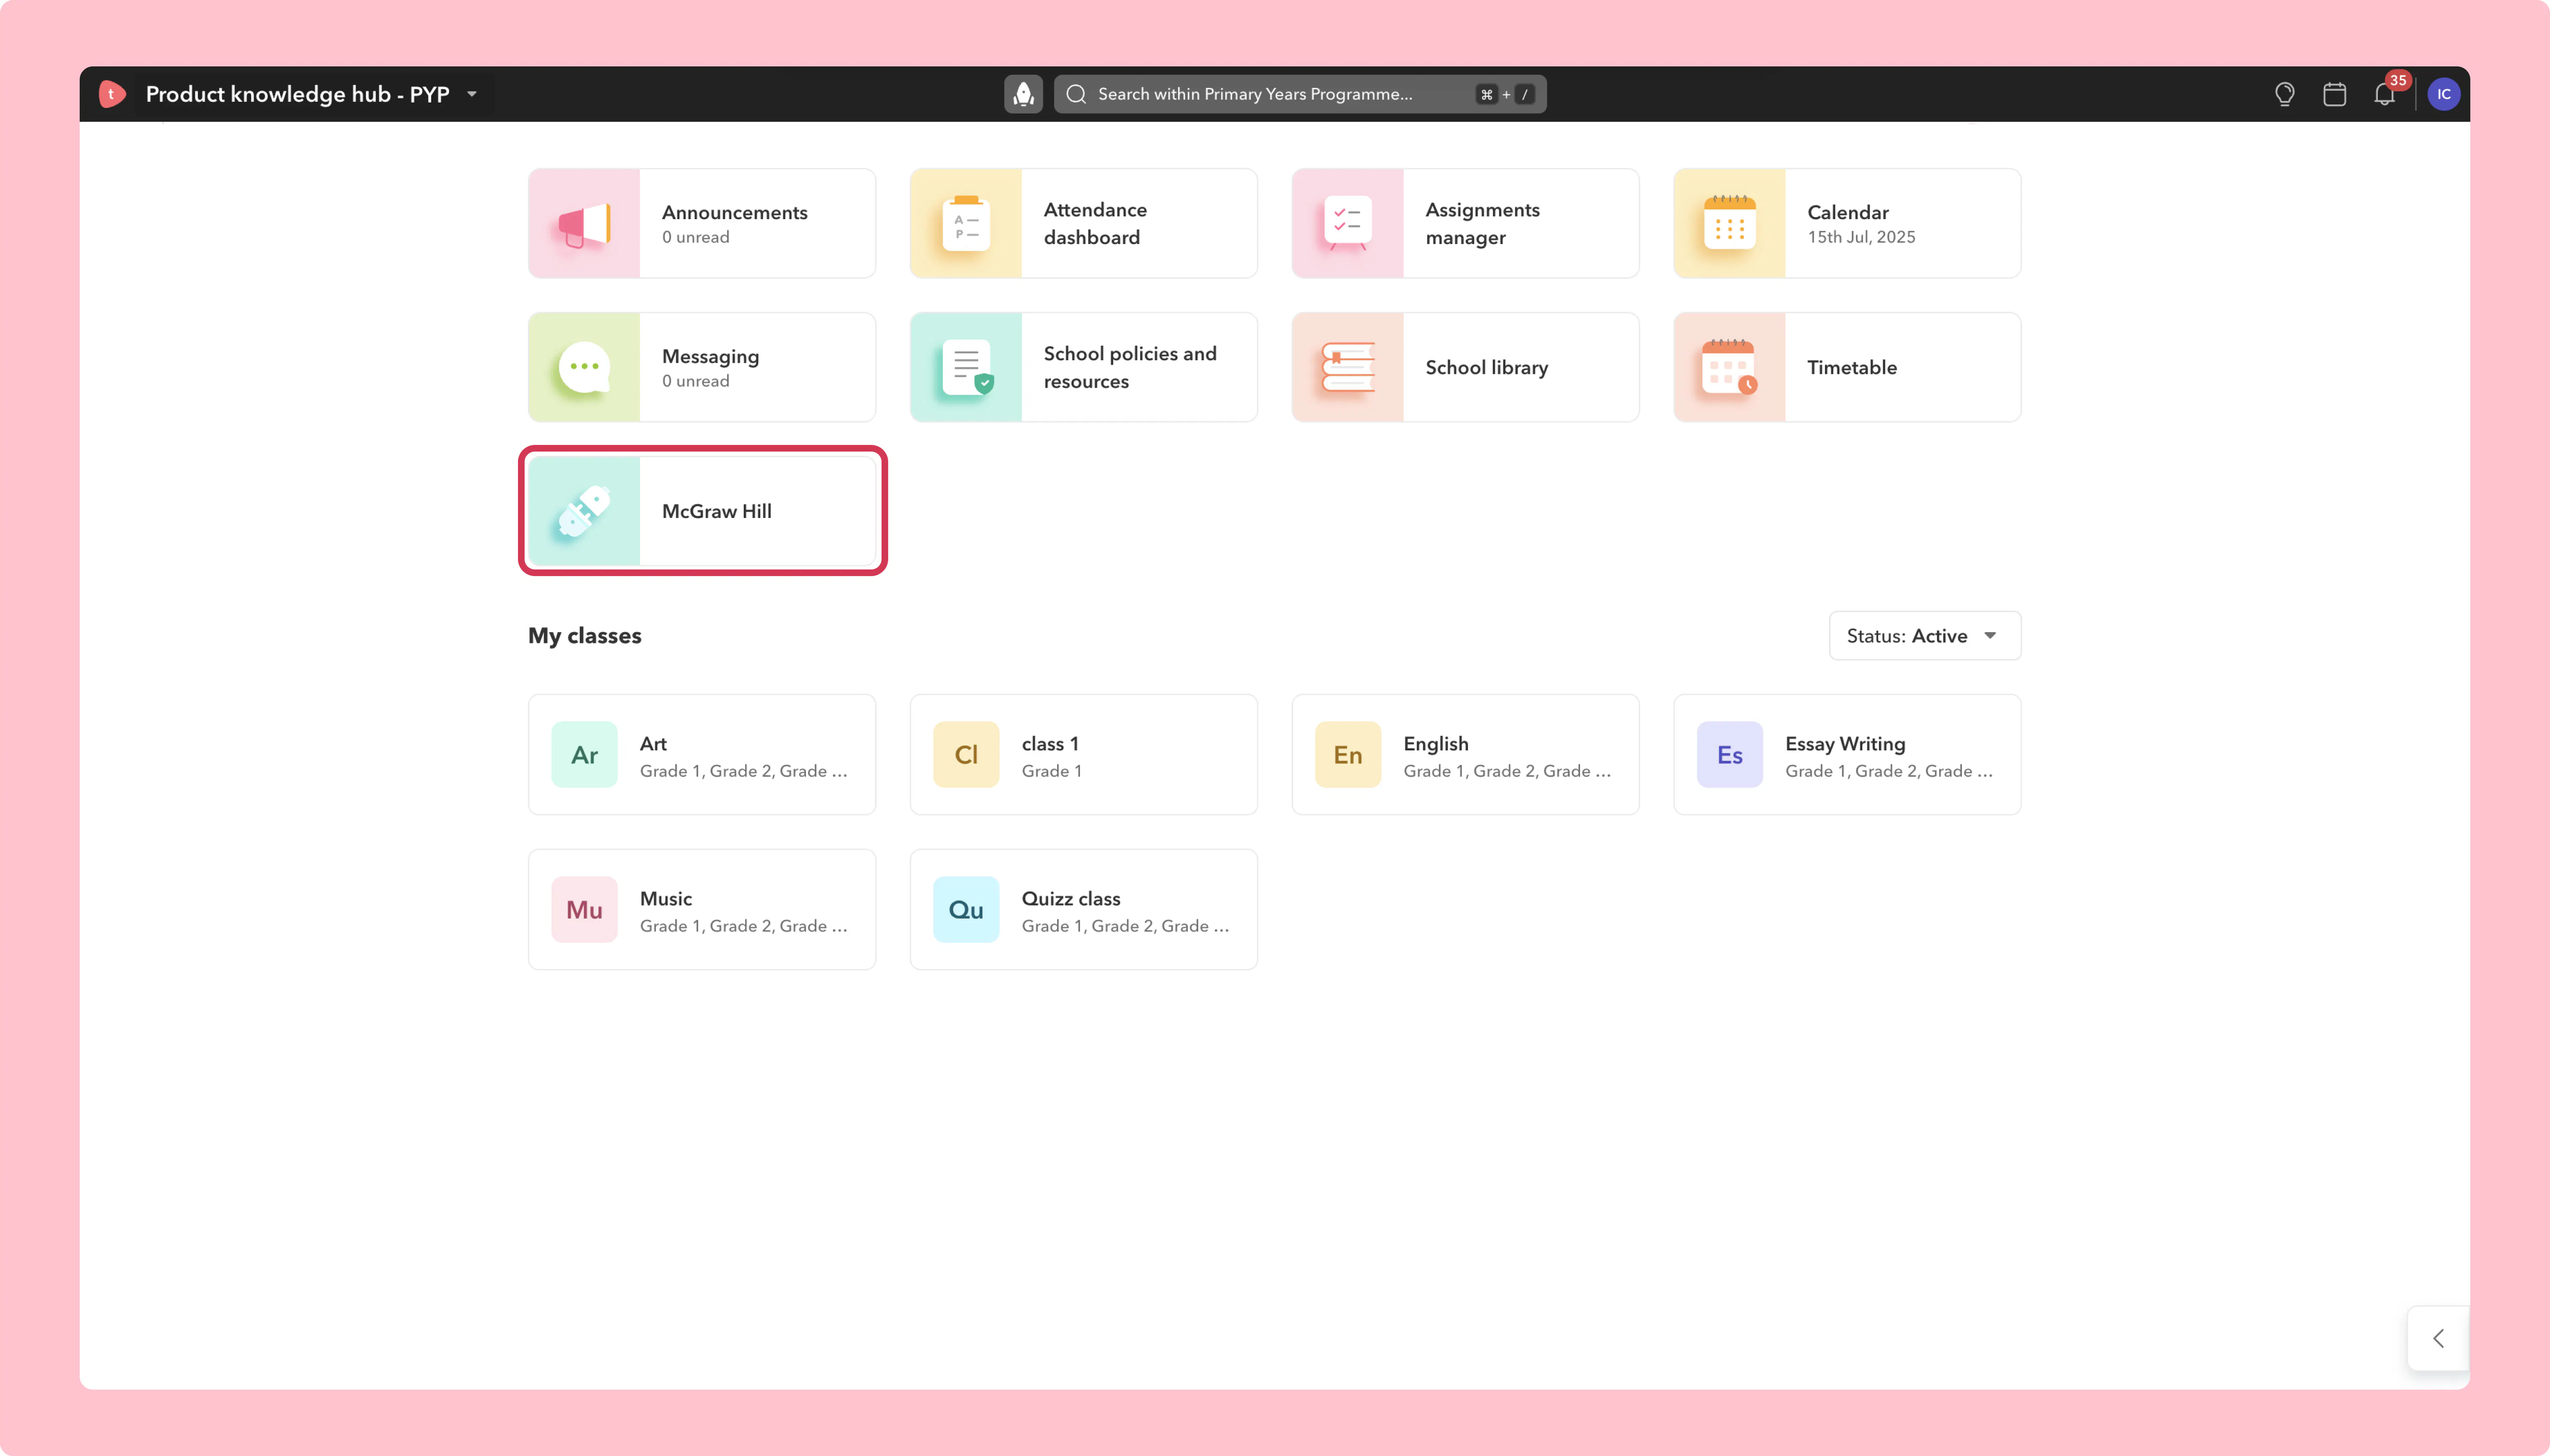Focus the Search within Primary Years Programme field
Image resolution: width=2550 pixels, height=1456 pixels.
point(1300,94)
